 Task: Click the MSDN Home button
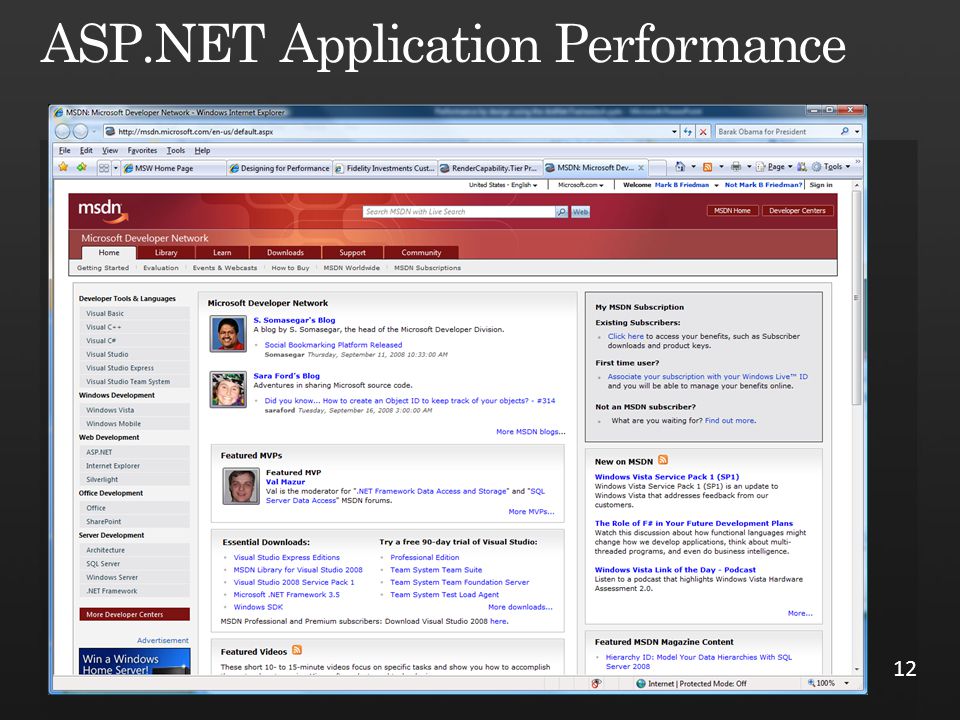732,211
